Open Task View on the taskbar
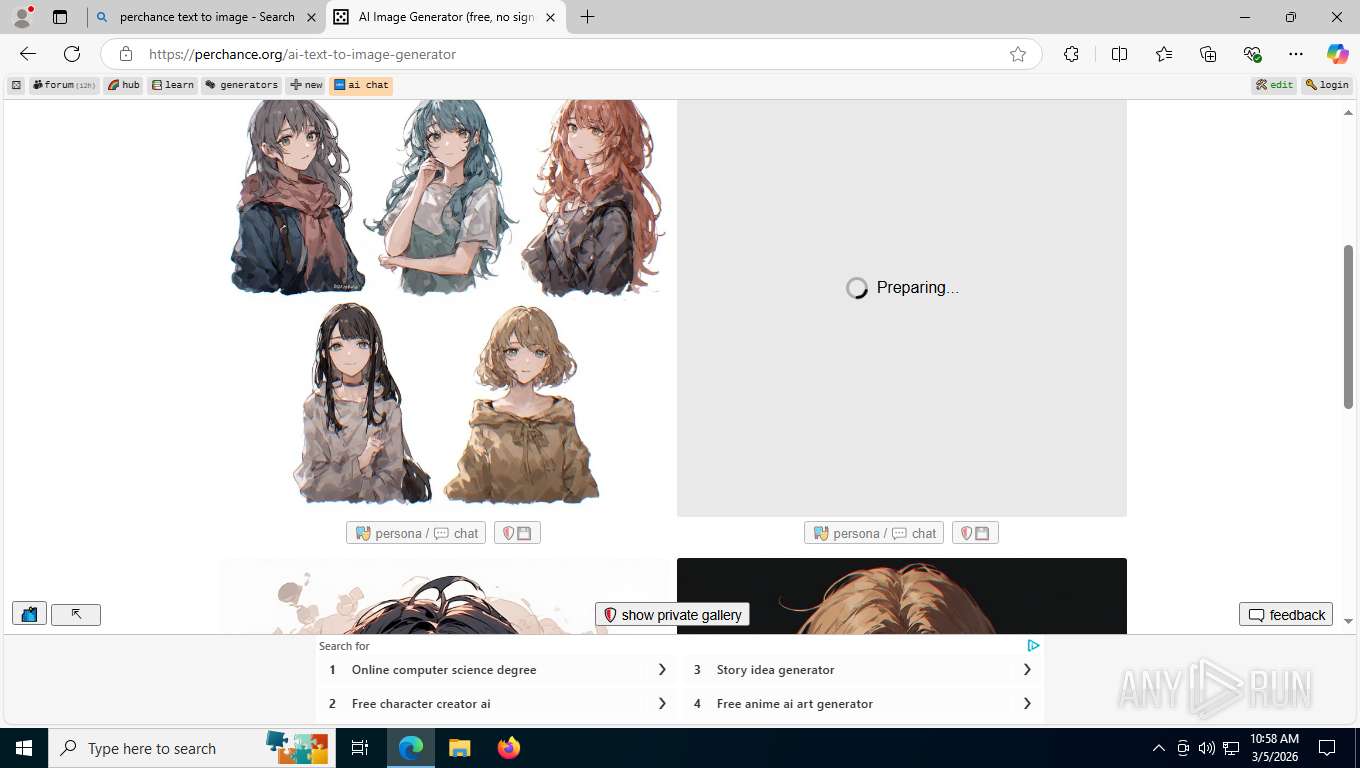Screen dimensions: 1360x768 coord(360,748)
